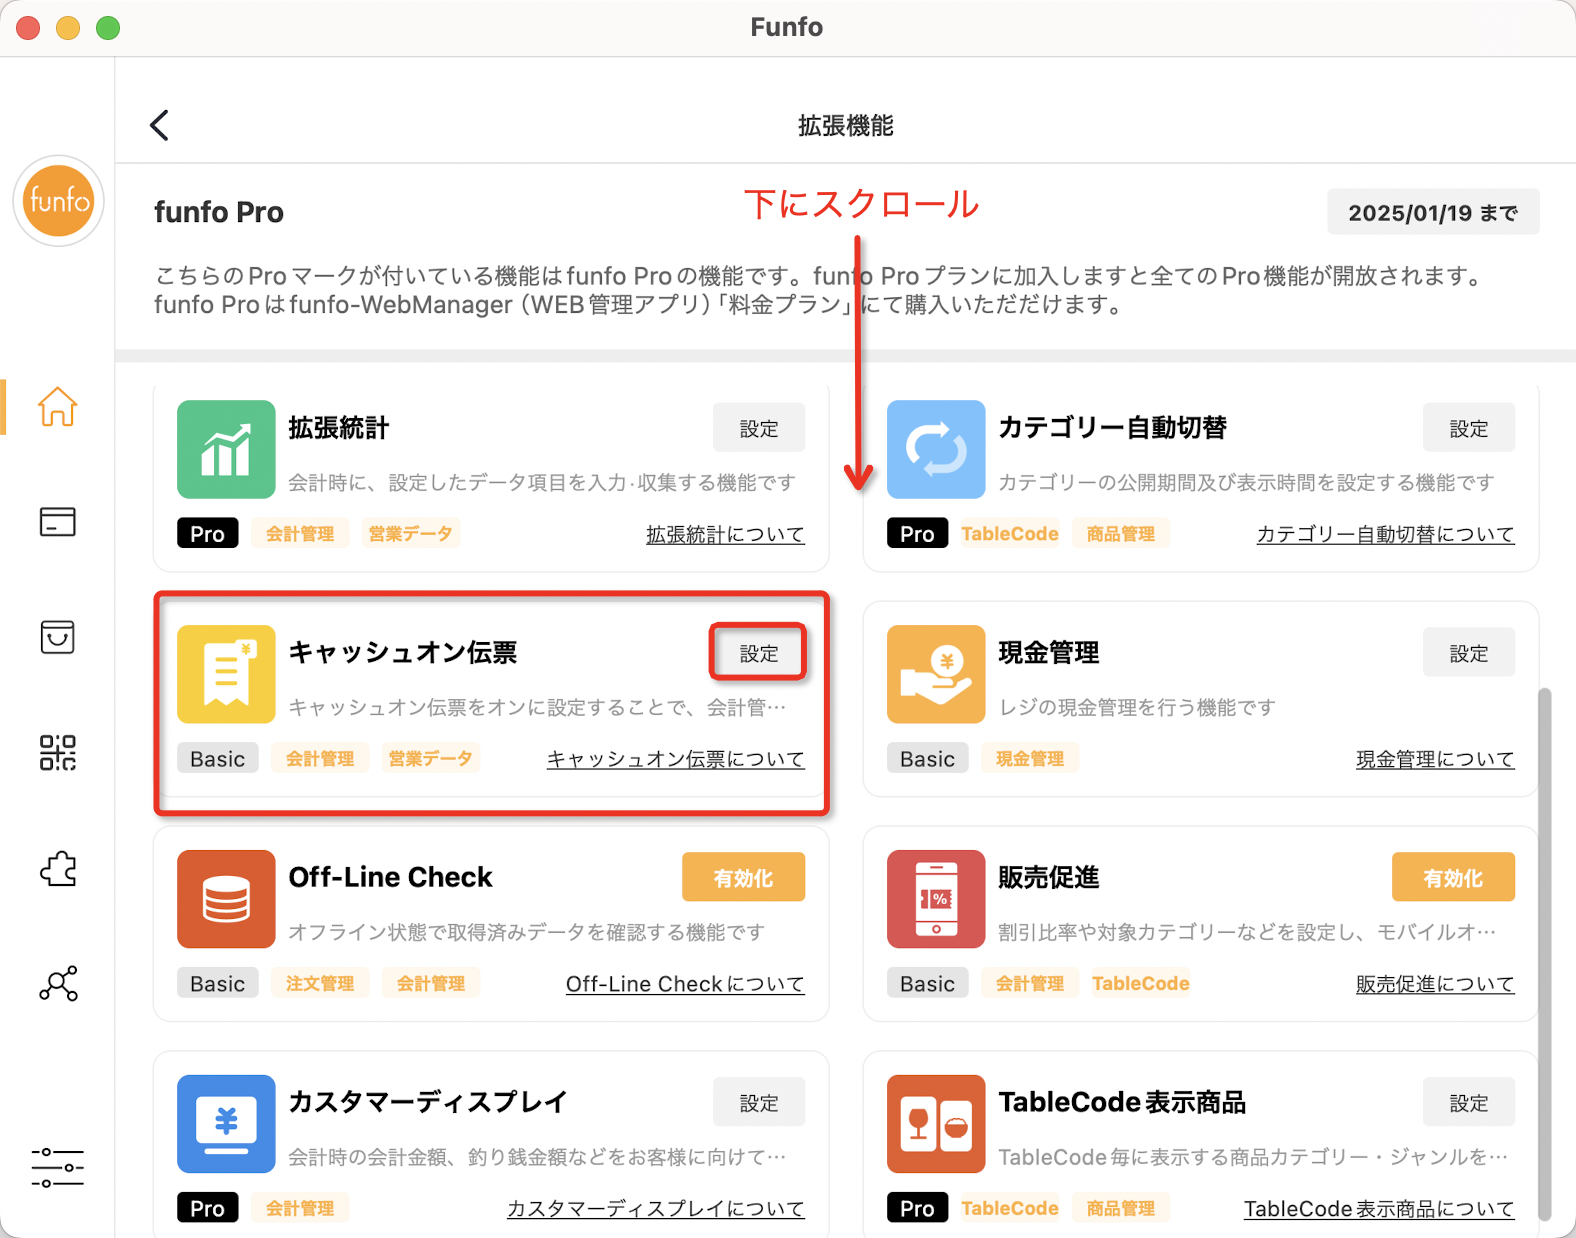The height and width of the screenshot is (1238, 1576).
Task: Open 設定 for カスタマーディスプレイ
Action: point(759,1102)
